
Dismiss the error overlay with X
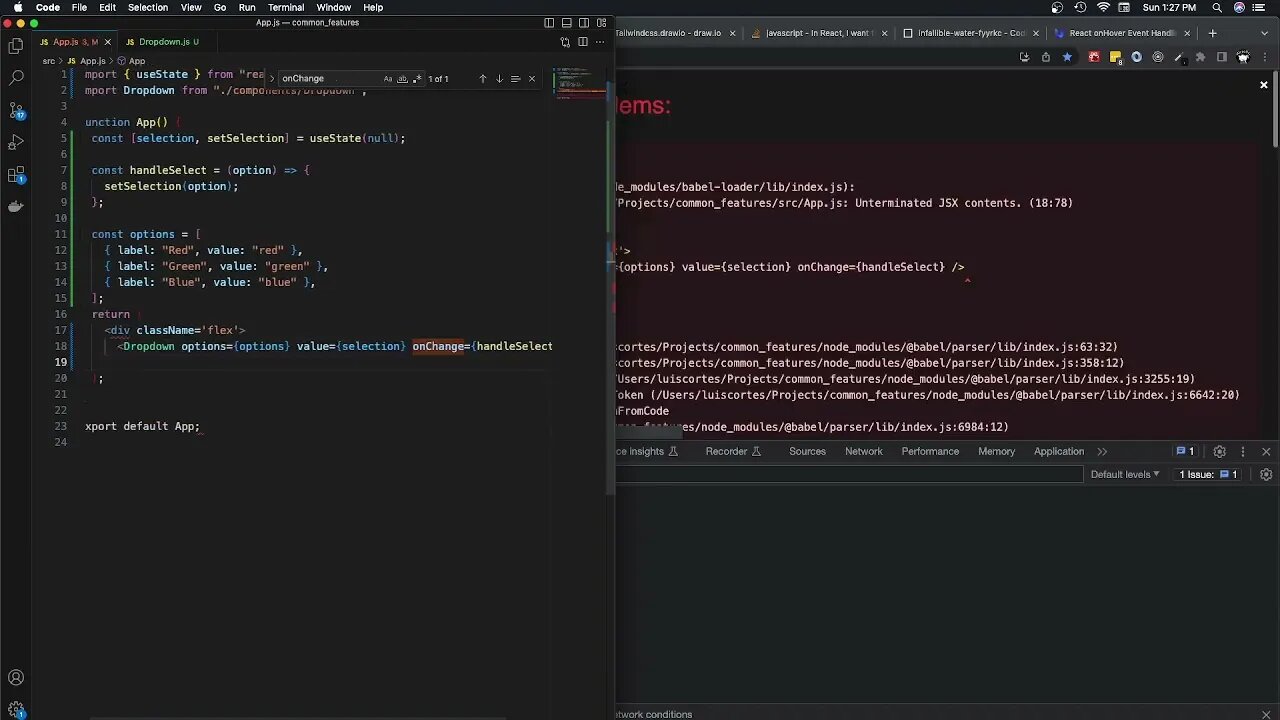tap(1264, 85)
